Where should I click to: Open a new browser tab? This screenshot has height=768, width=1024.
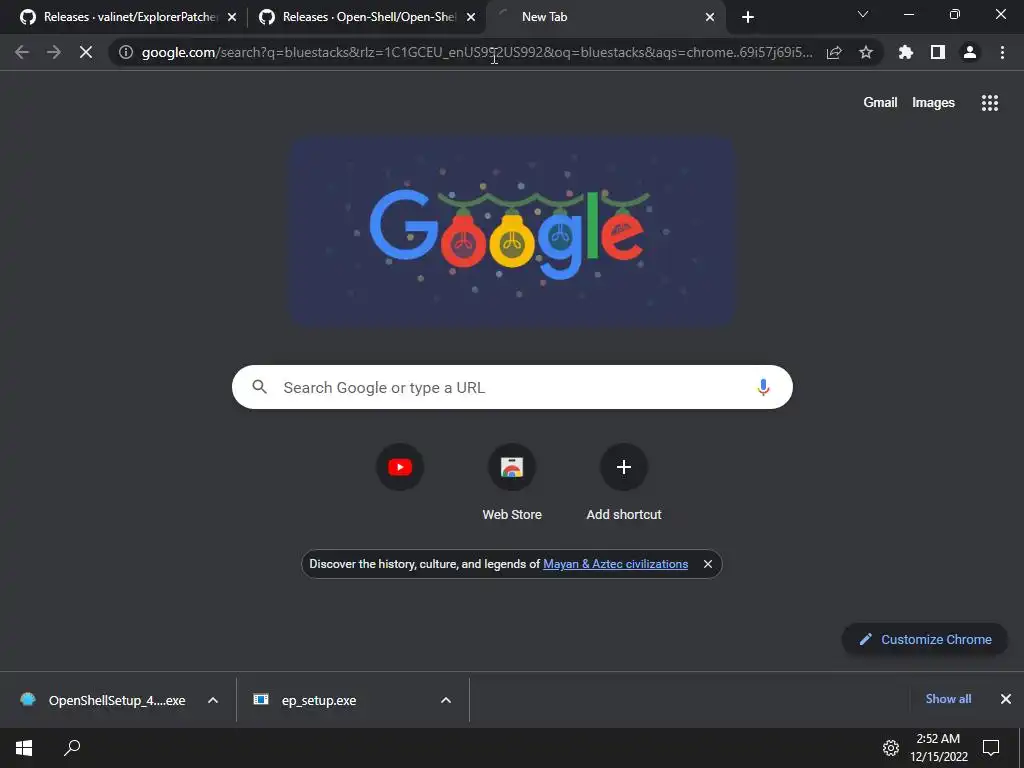(748, 17)
